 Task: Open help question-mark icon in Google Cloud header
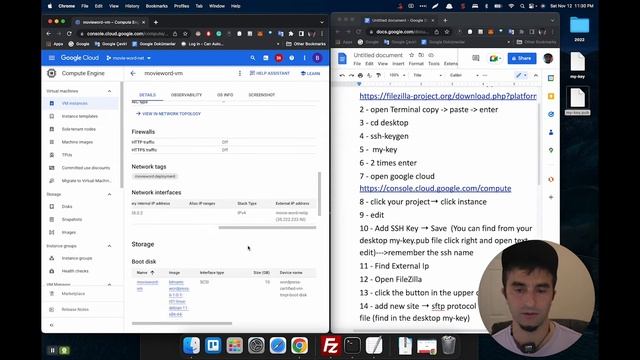pyautogui.click(x=291, y=58)
